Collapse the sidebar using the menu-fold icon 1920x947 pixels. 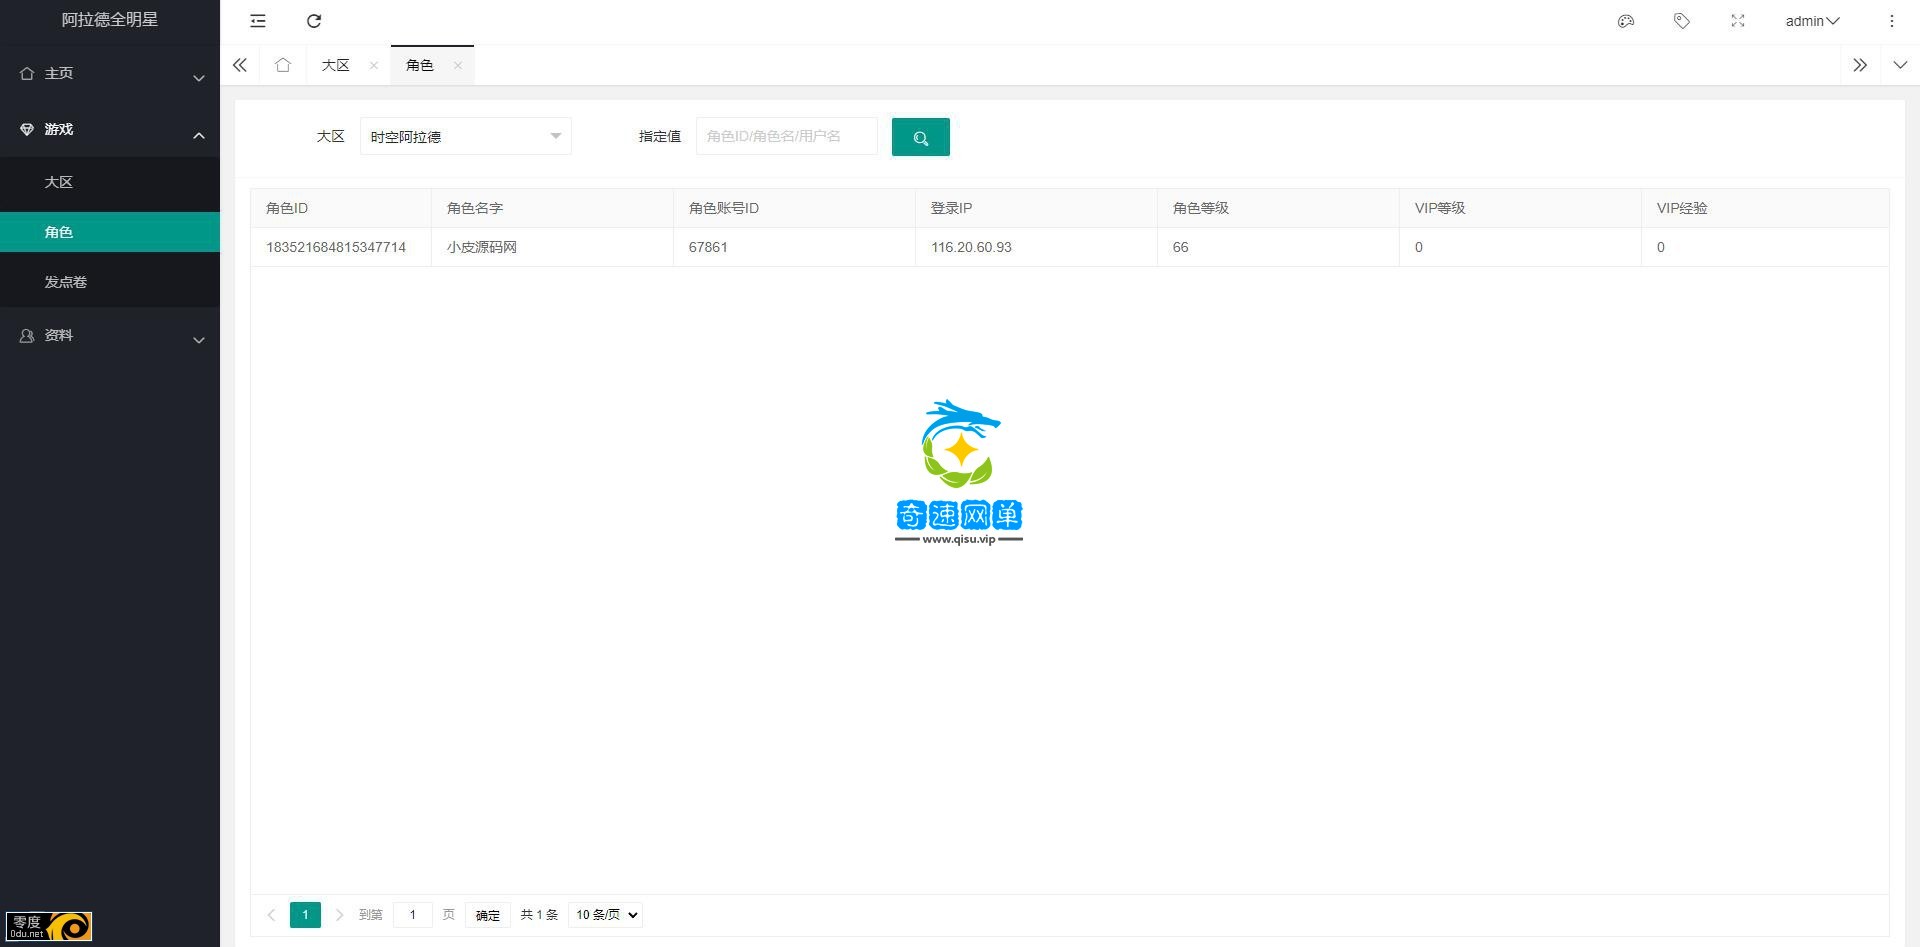pos(258,21)
